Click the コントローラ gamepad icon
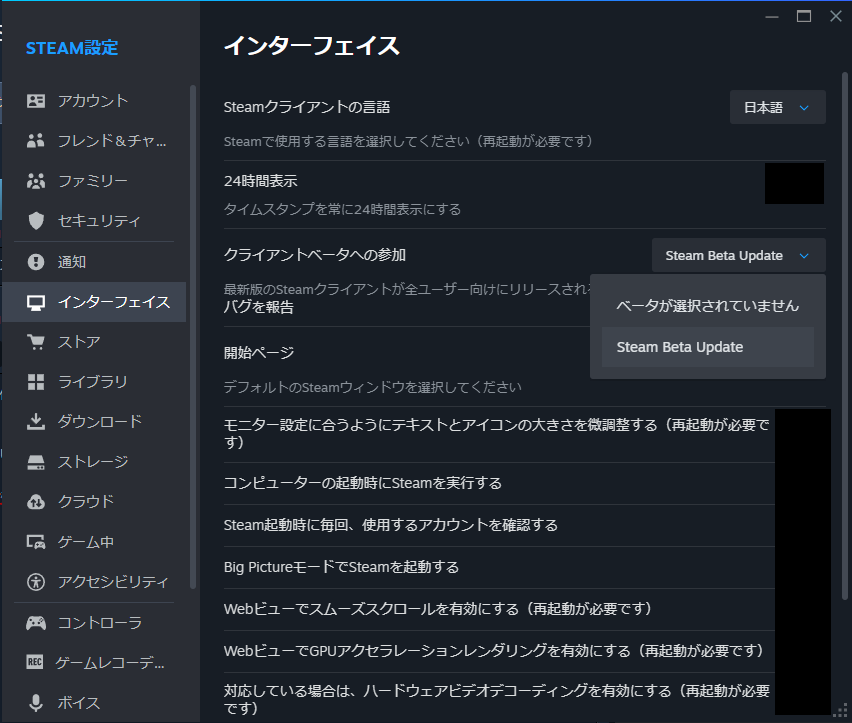The image size is (852, 723). click(x=36, y=623)
